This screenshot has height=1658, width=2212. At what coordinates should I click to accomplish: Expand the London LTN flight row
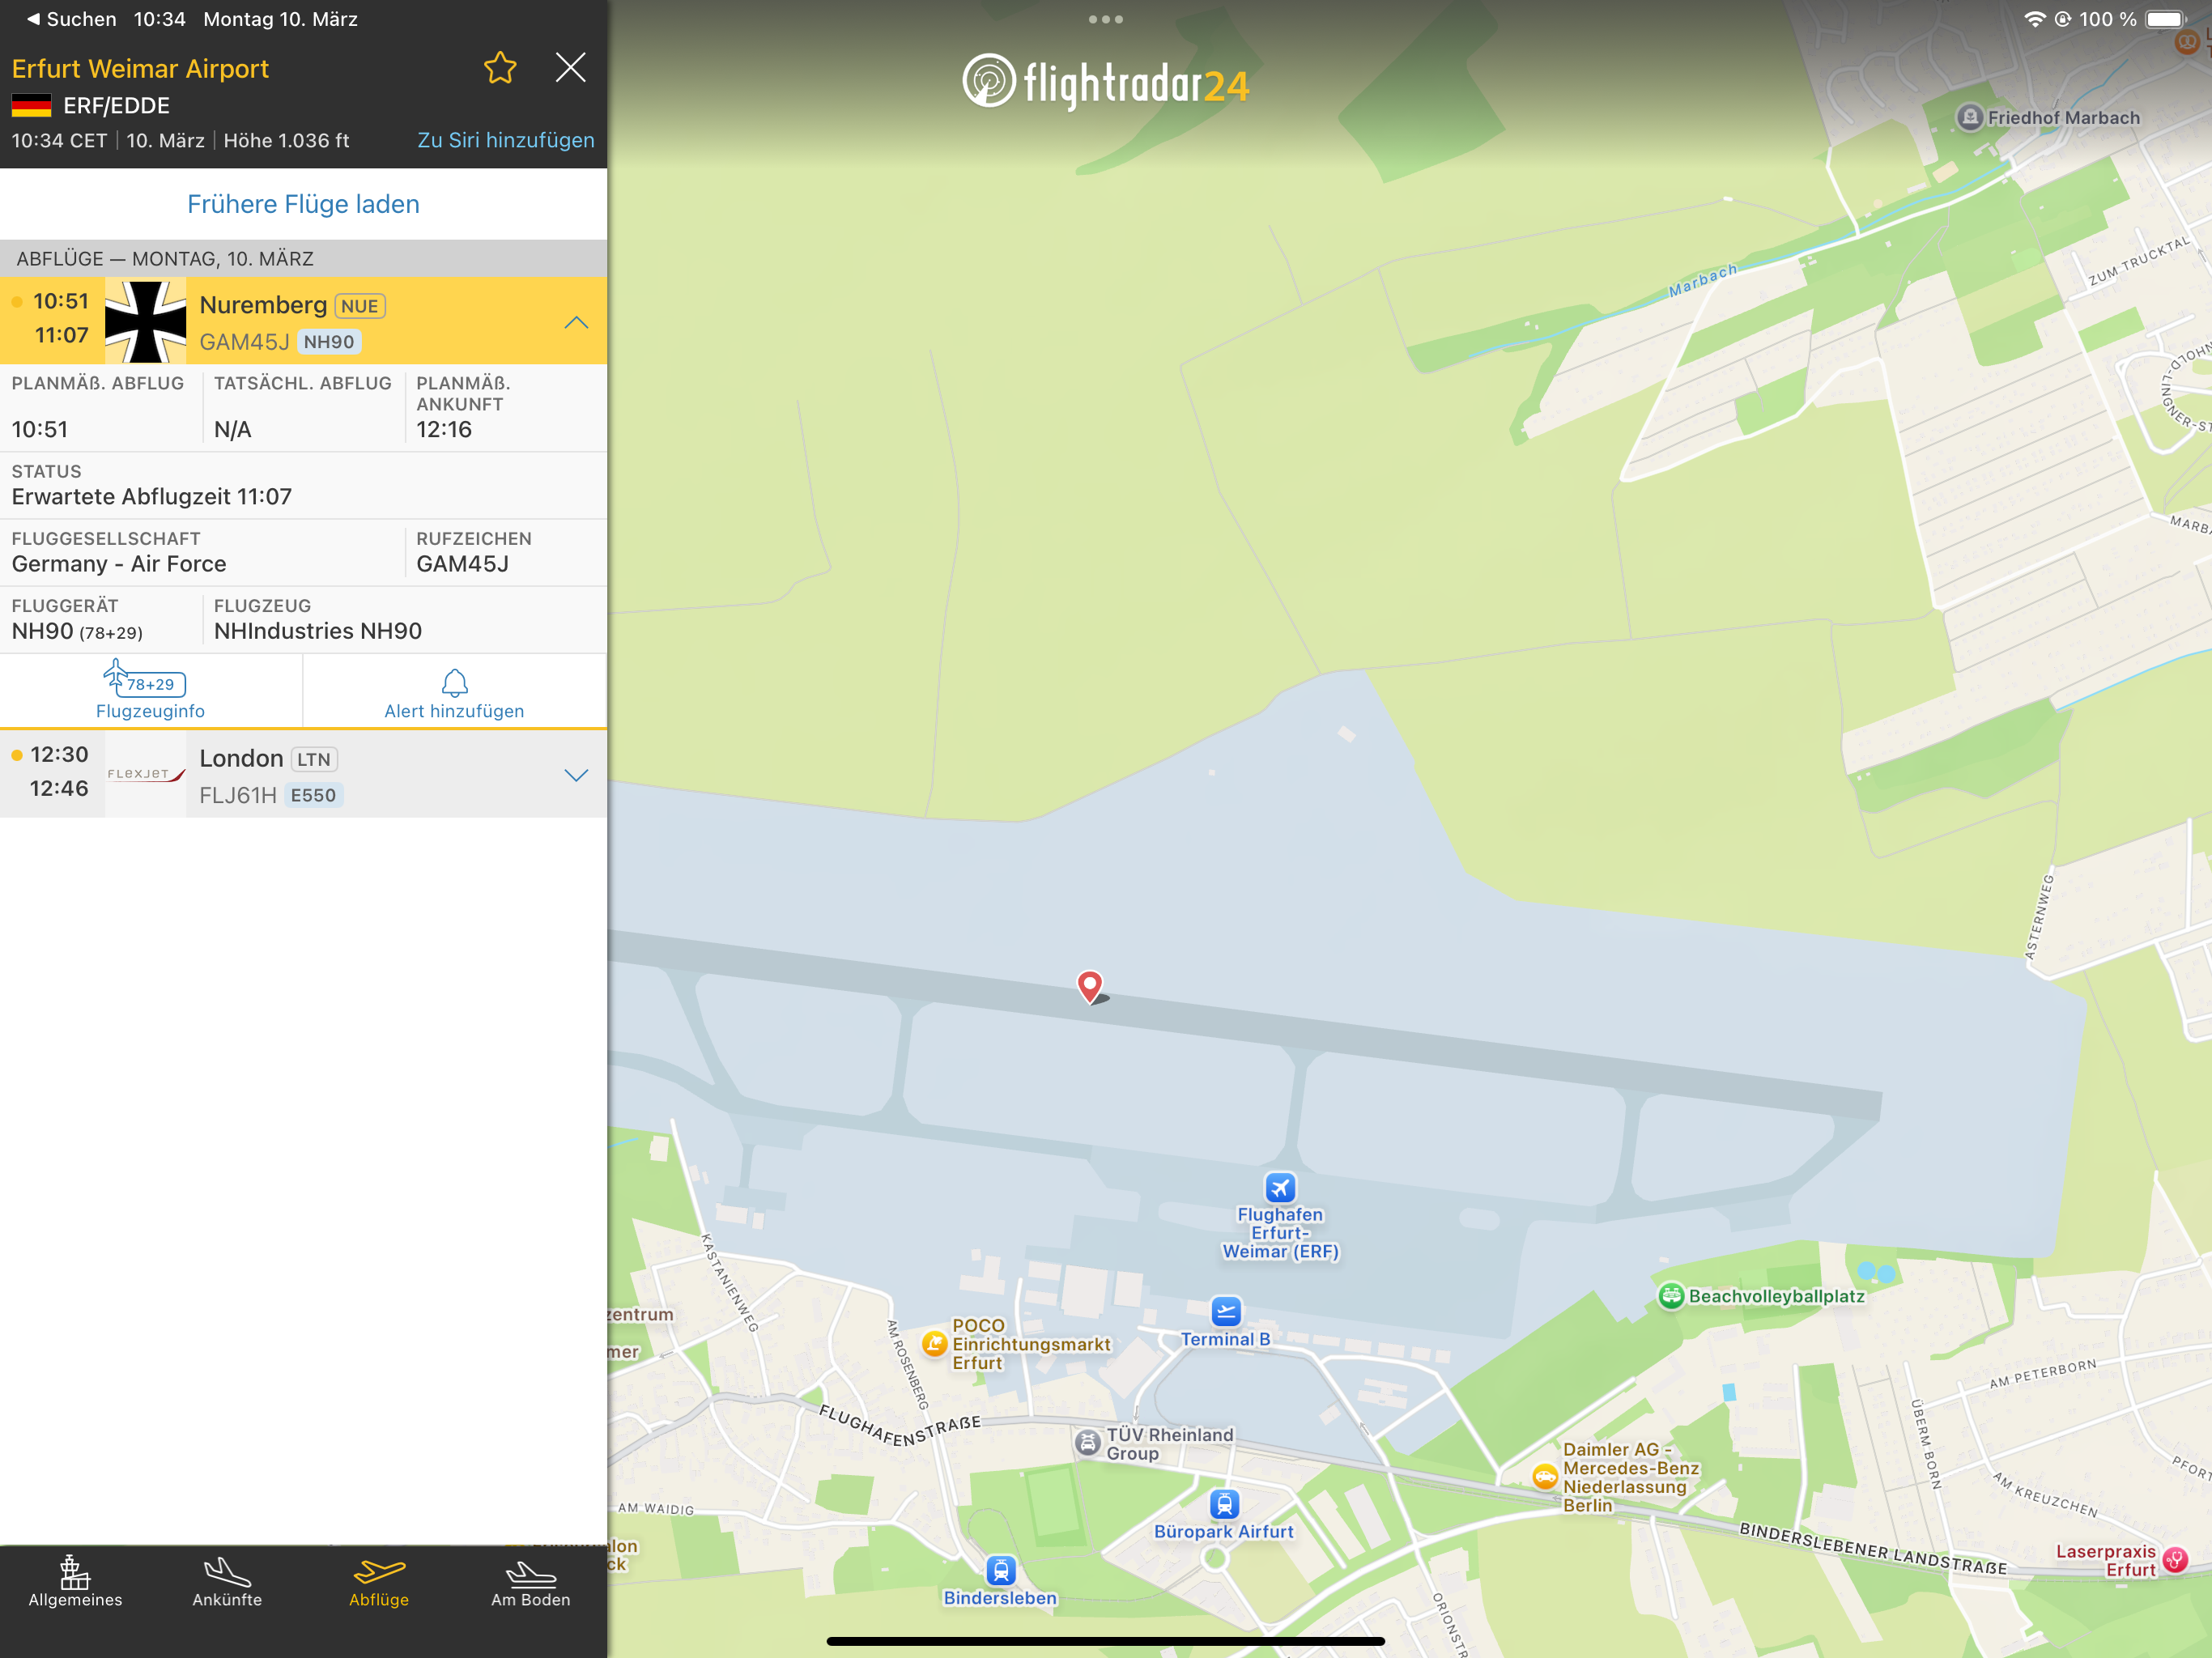pyautogui.click(x=576, y=775)
